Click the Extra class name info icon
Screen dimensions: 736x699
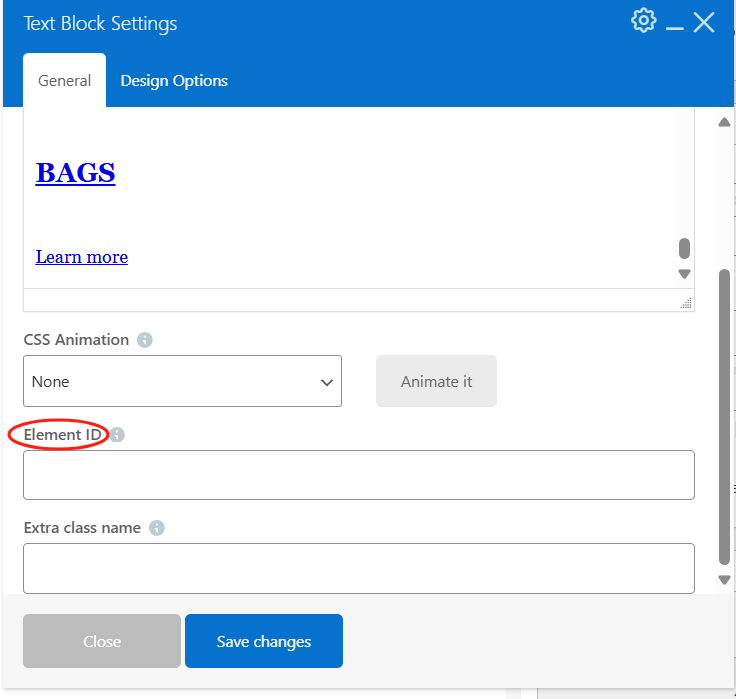click(157, 528)
